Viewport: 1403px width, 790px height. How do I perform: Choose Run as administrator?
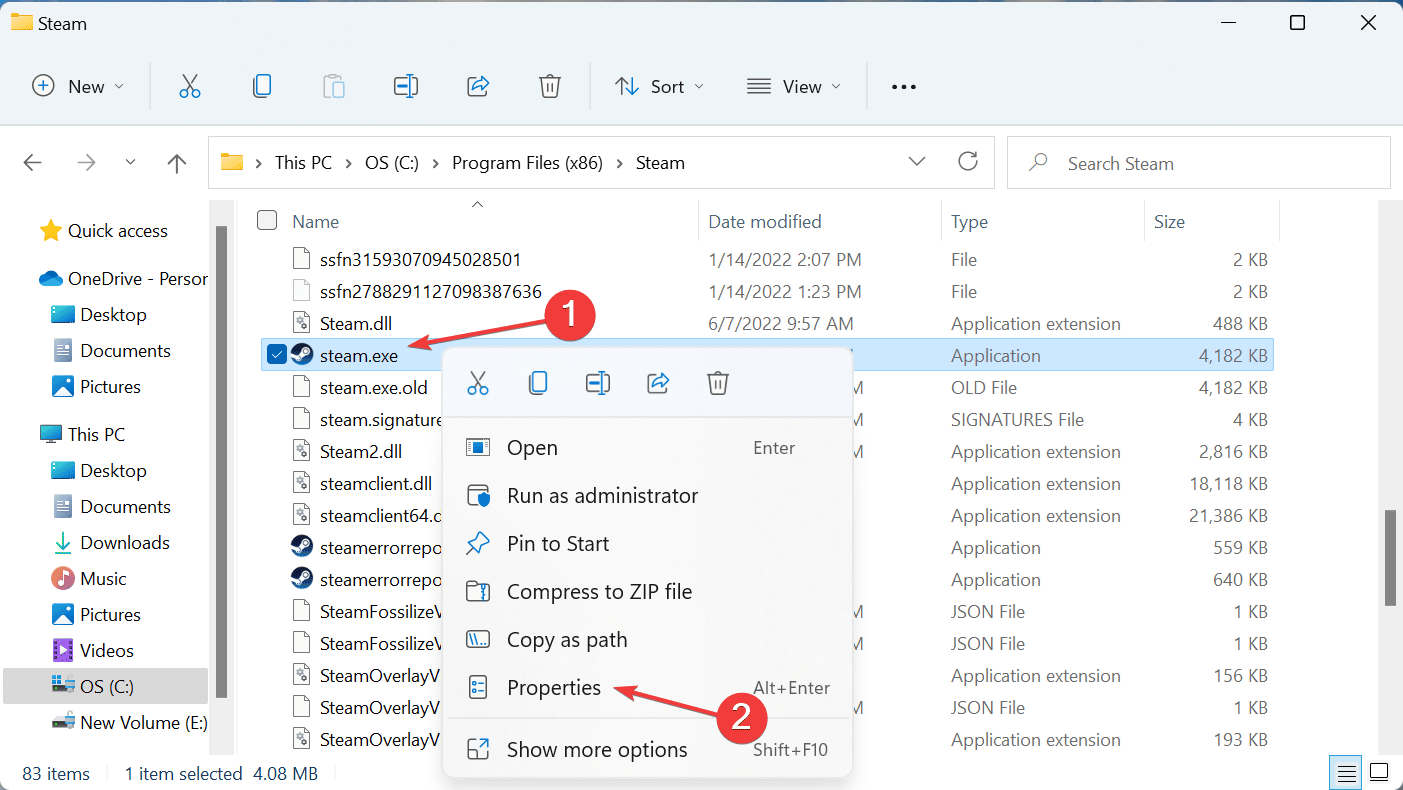pos(647,496)
